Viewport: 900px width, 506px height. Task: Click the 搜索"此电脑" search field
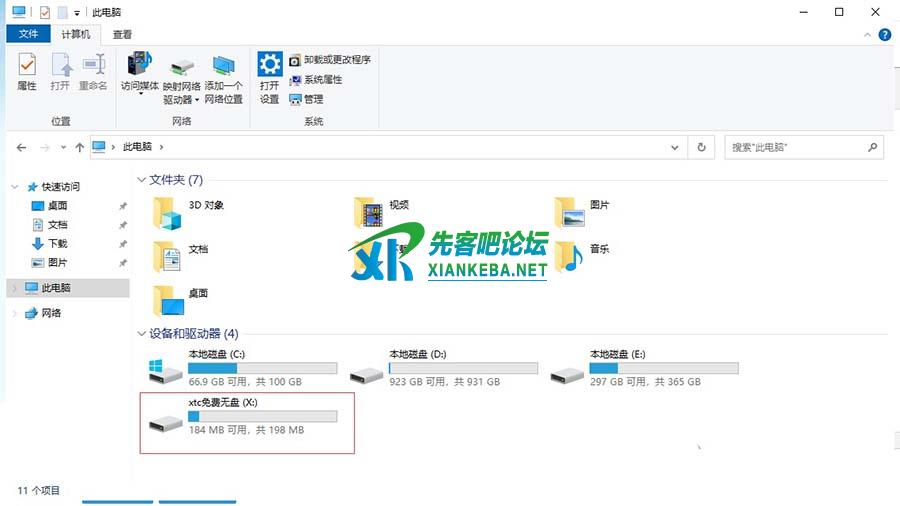pos(795,147)
